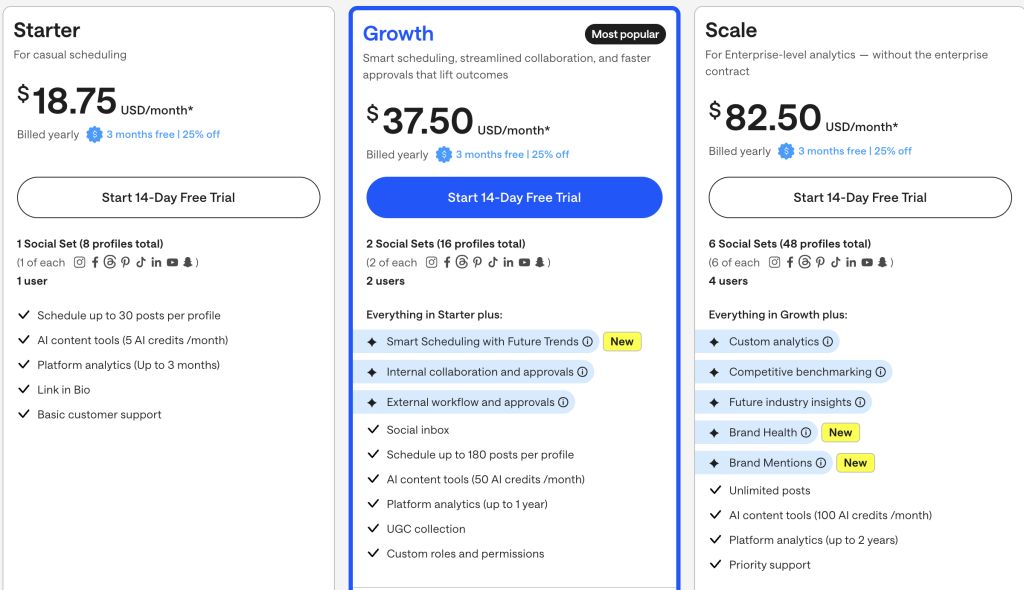
Task: Click the YouTube icon in the Growth plan
Action: click(x=524, y=262)
